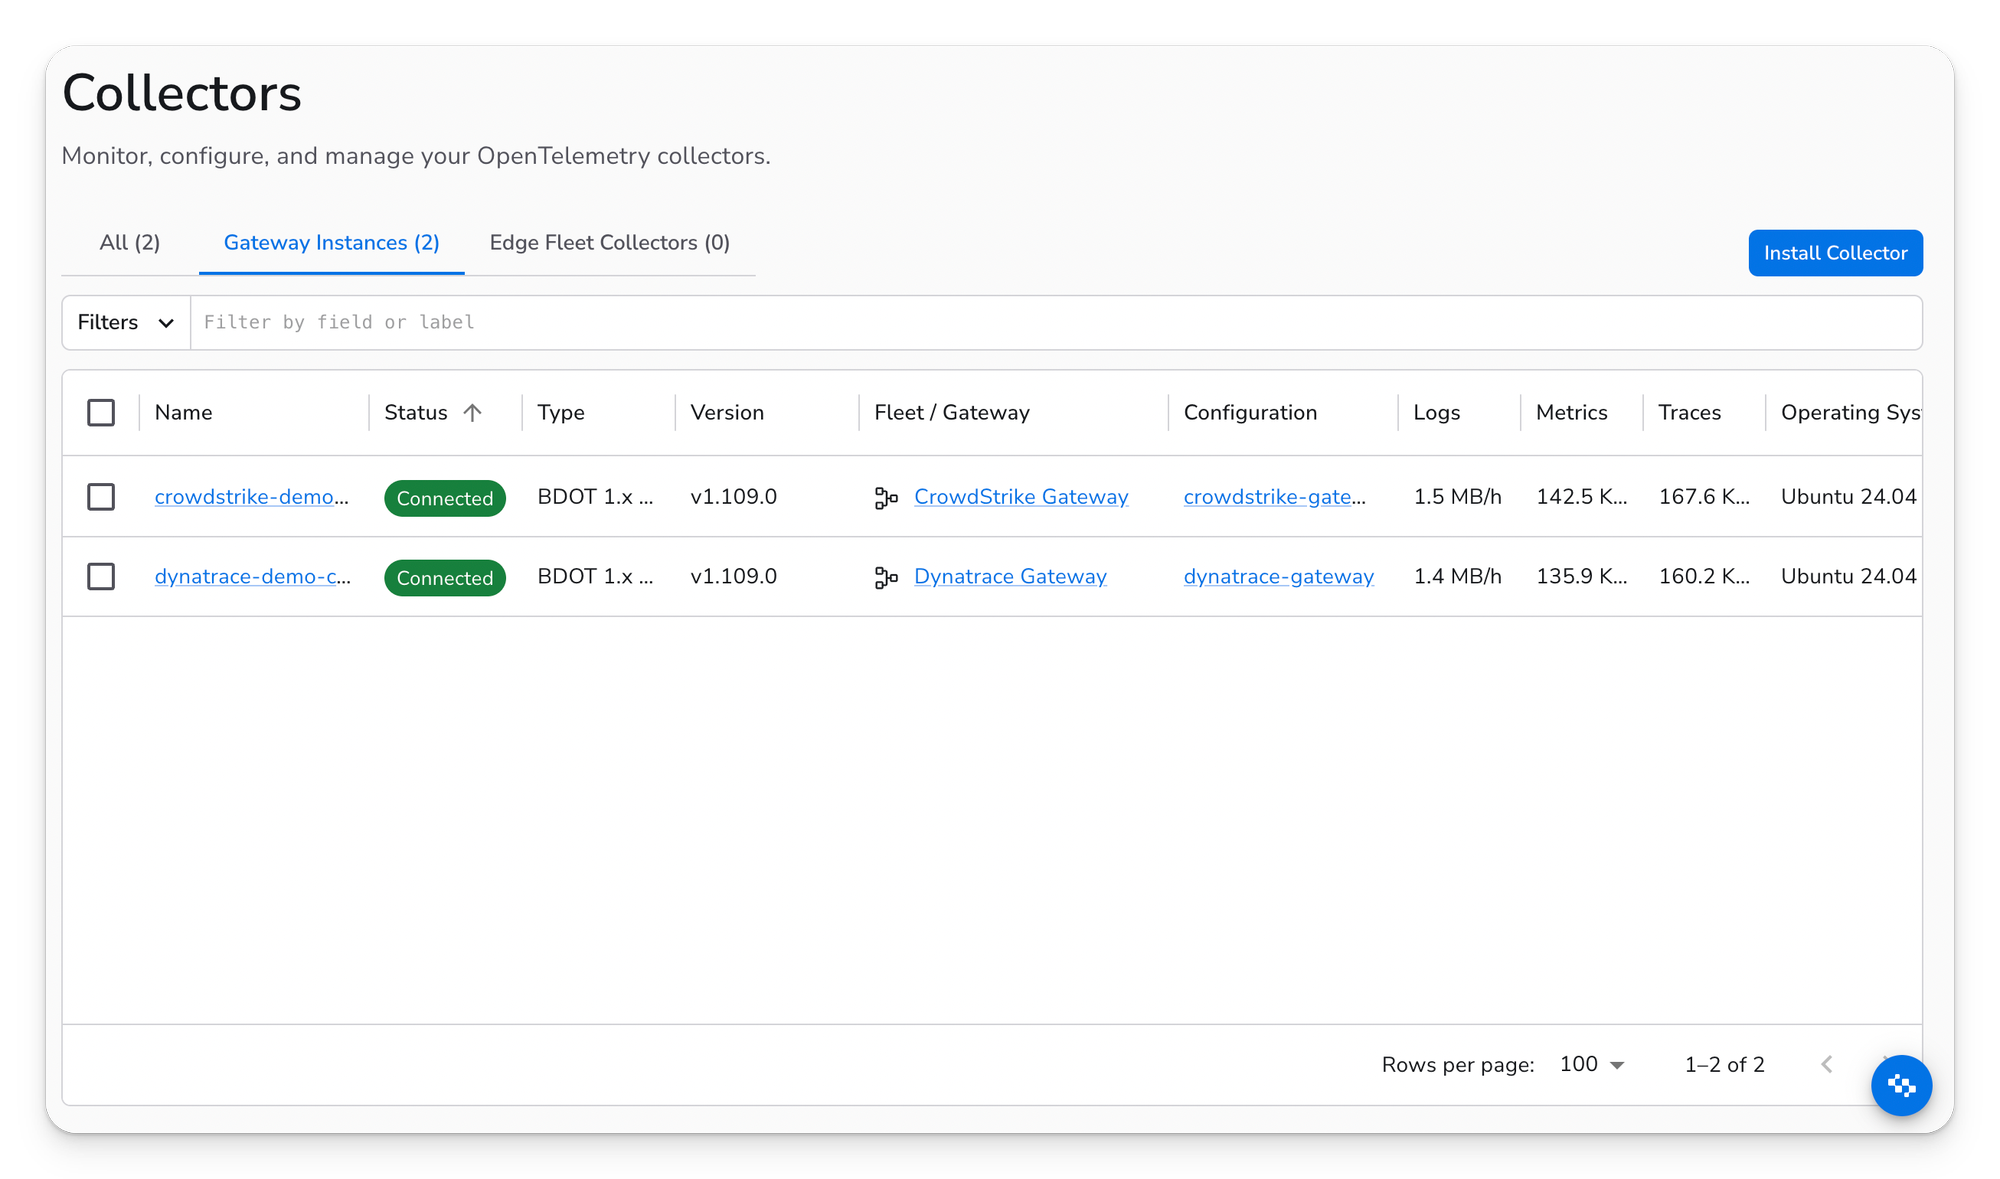Click the Status column sort arrow

coord(473,413)
